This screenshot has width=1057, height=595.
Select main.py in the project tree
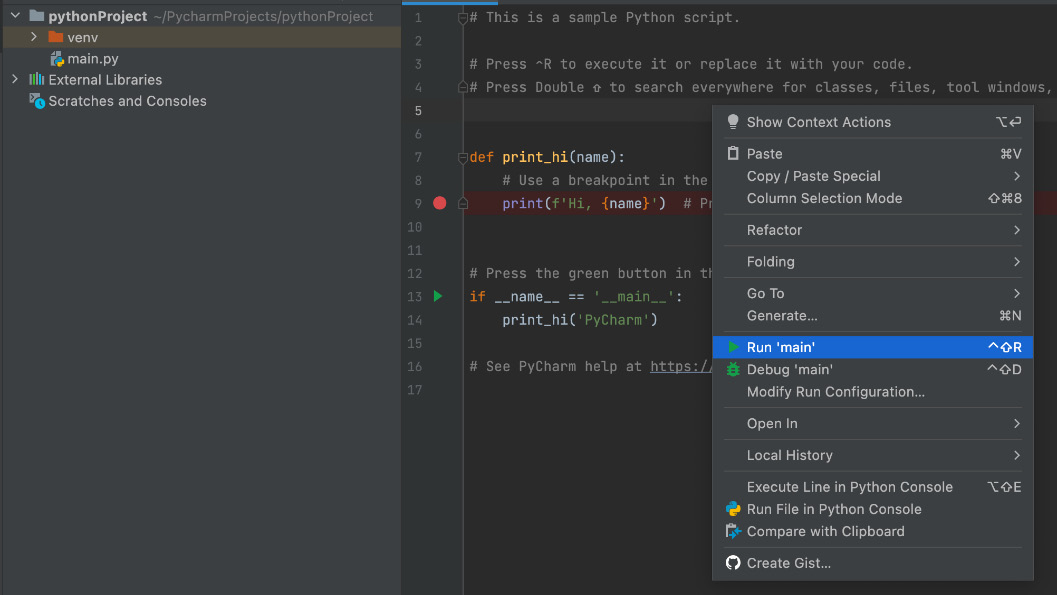tap(93, 59)
